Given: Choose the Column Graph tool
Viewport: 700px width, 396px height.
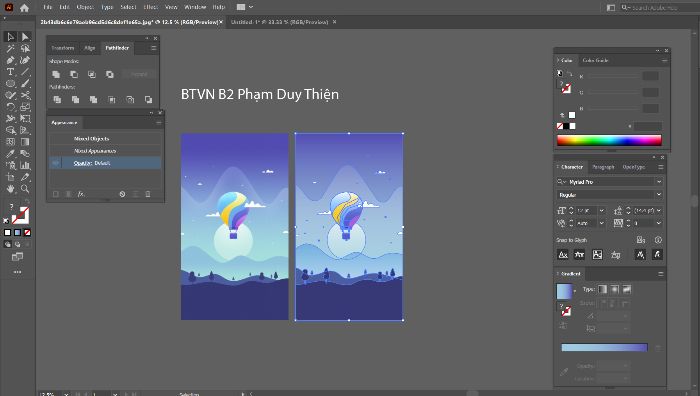Looking at the screenshot, I should 25,166.
